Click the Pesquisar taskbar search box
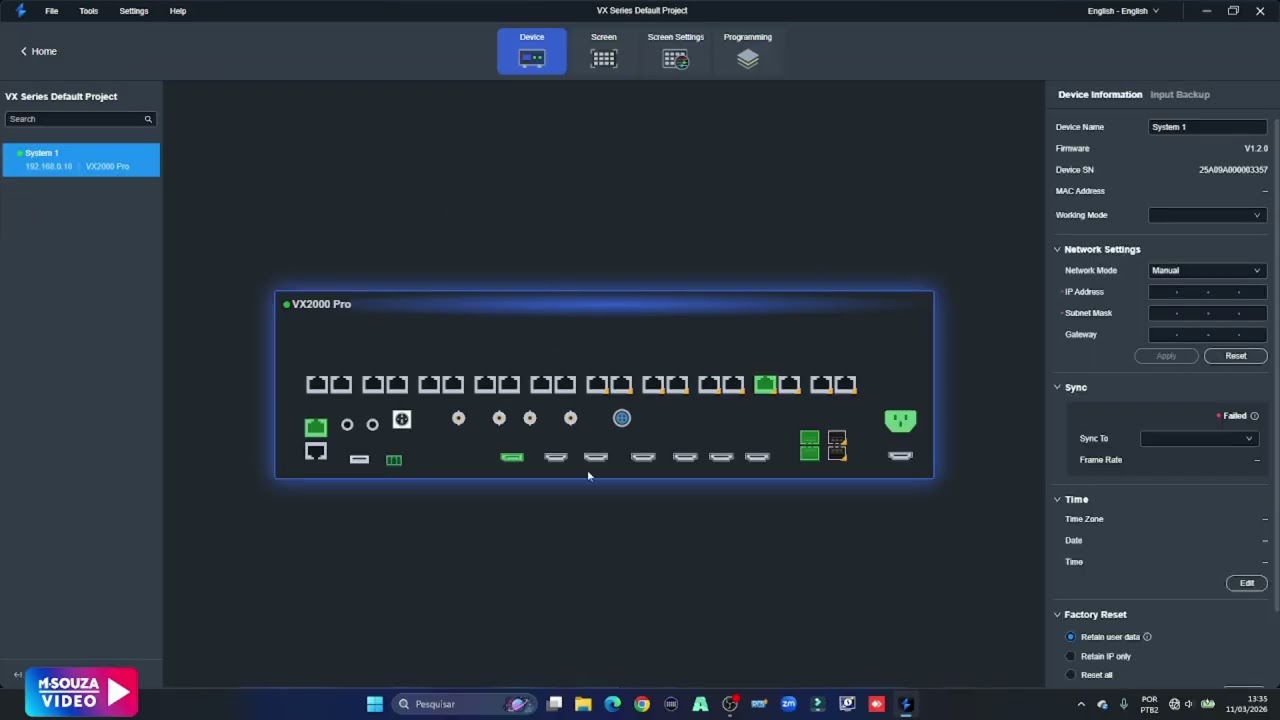Screen dimensions: 1280x720 [x=465, y=704]
